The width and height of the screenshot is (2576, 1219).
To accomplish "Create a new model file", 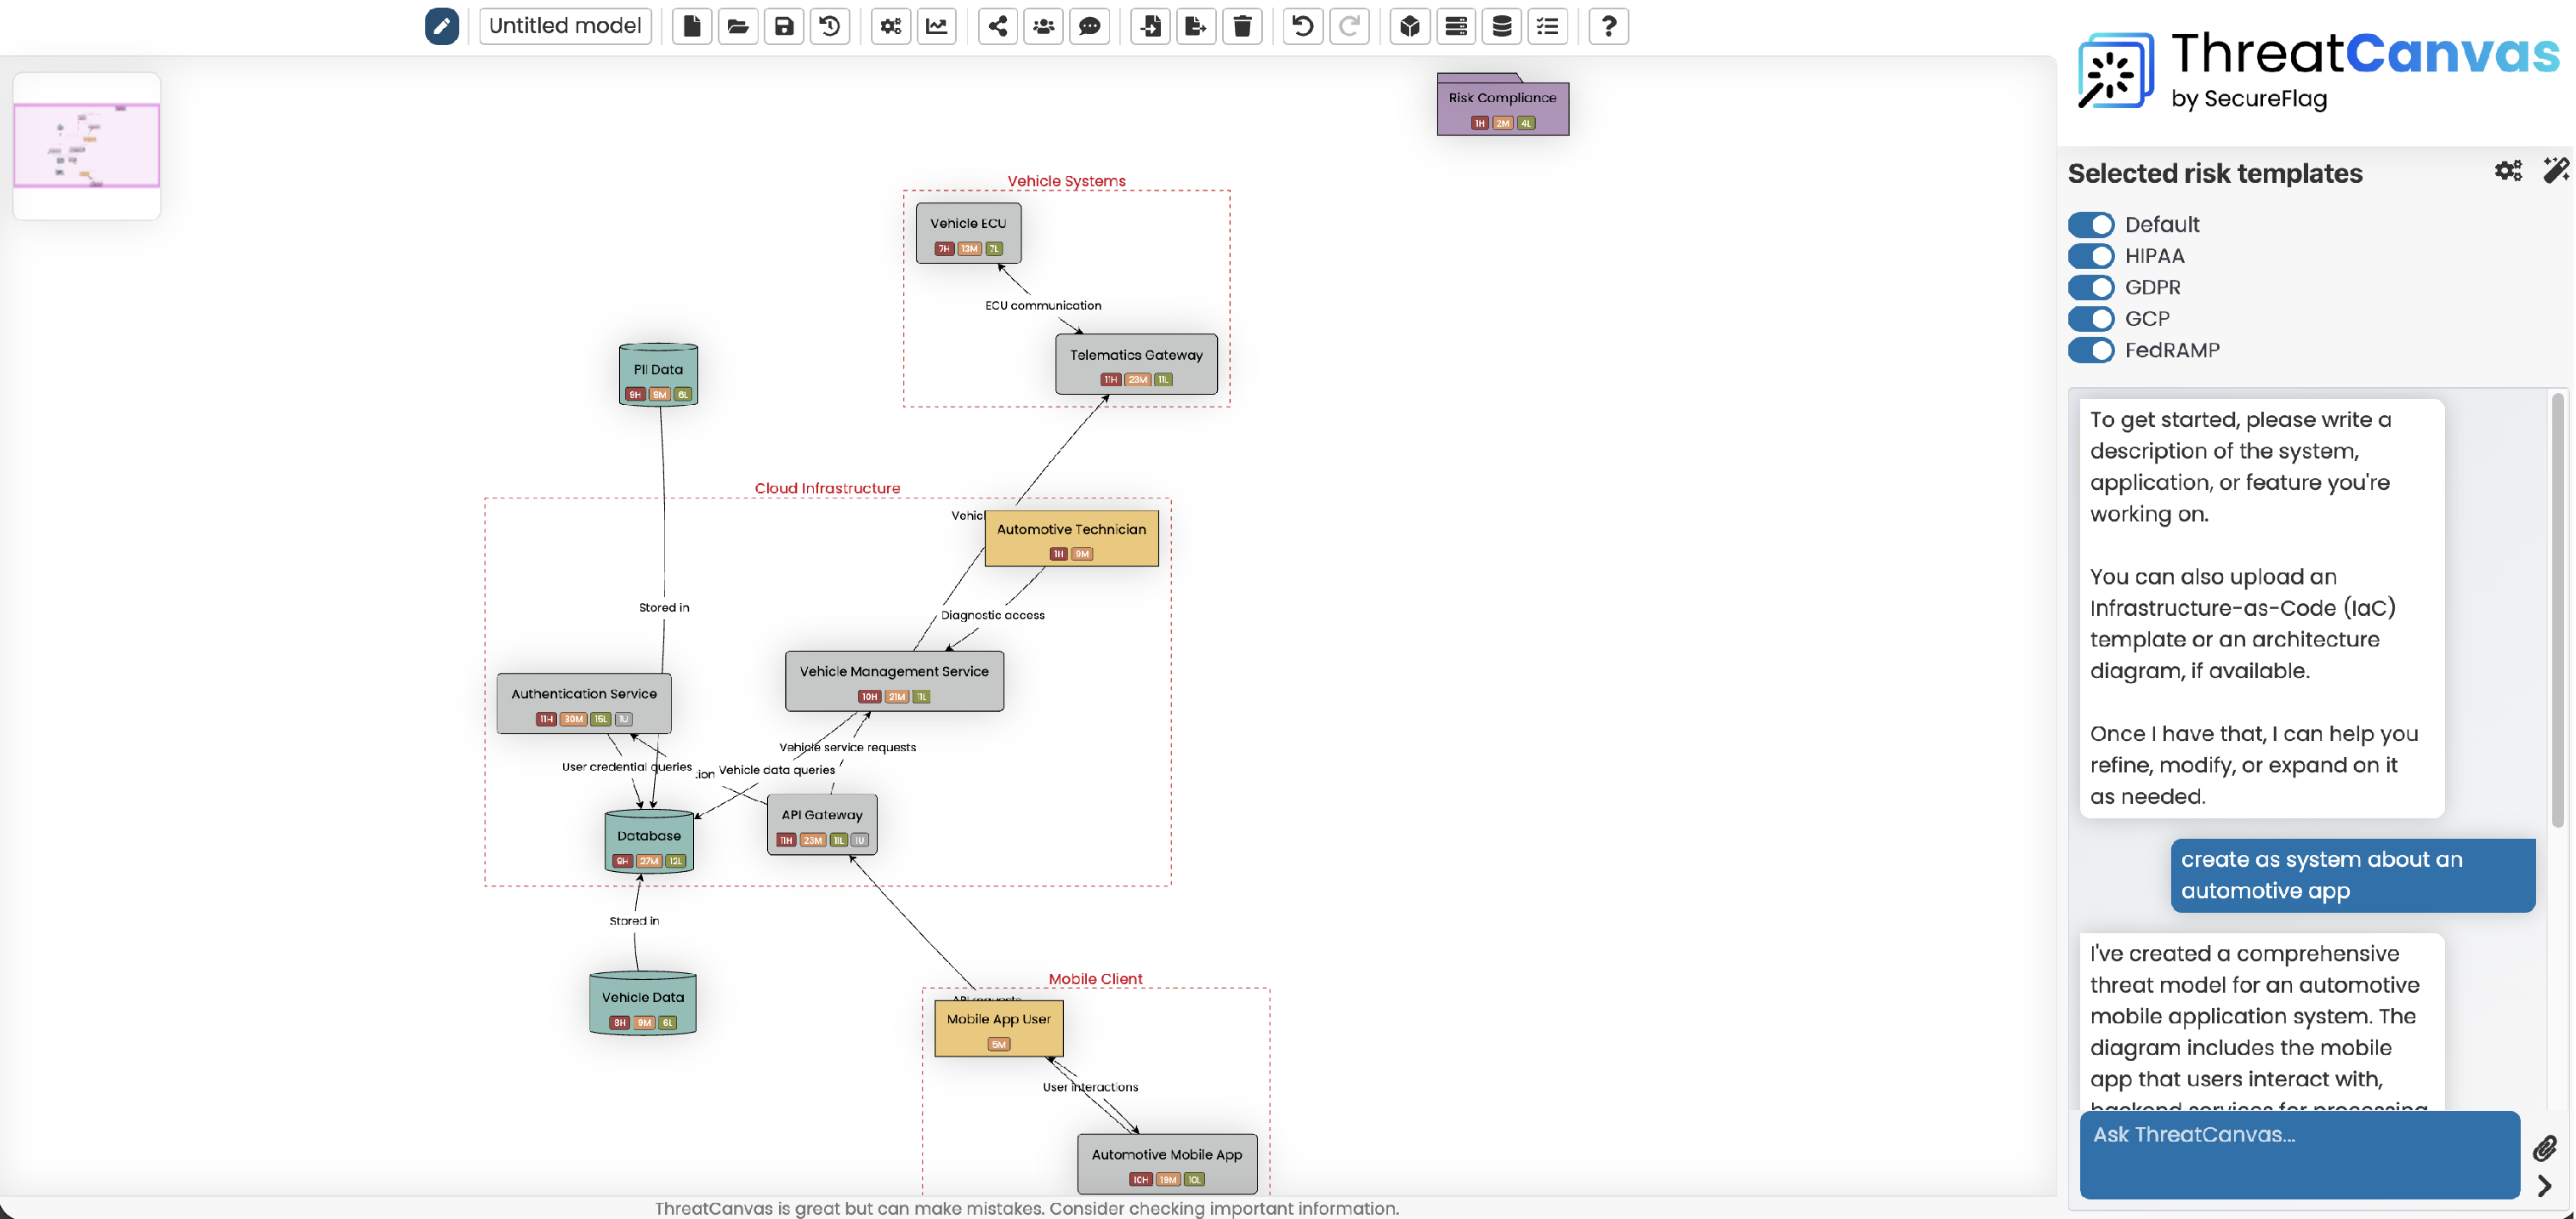I will [x=691, y=26].
